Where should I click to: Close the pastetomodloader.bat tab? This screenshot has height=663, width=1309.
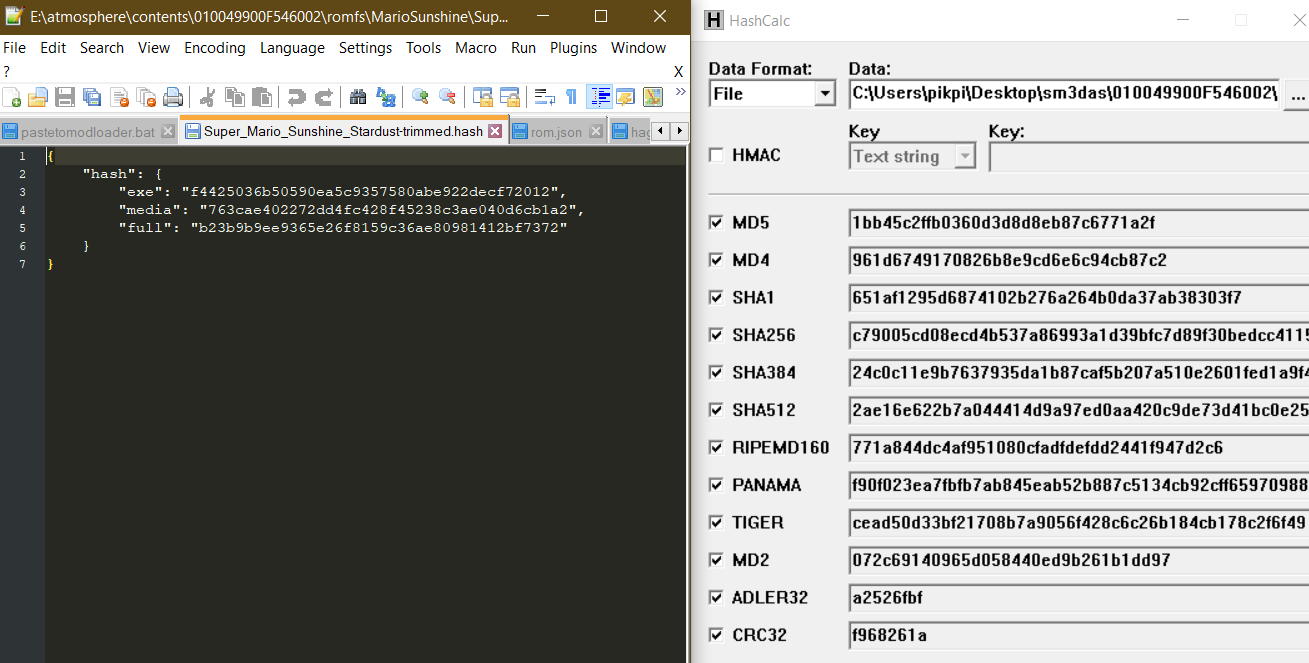coord(167,131)
